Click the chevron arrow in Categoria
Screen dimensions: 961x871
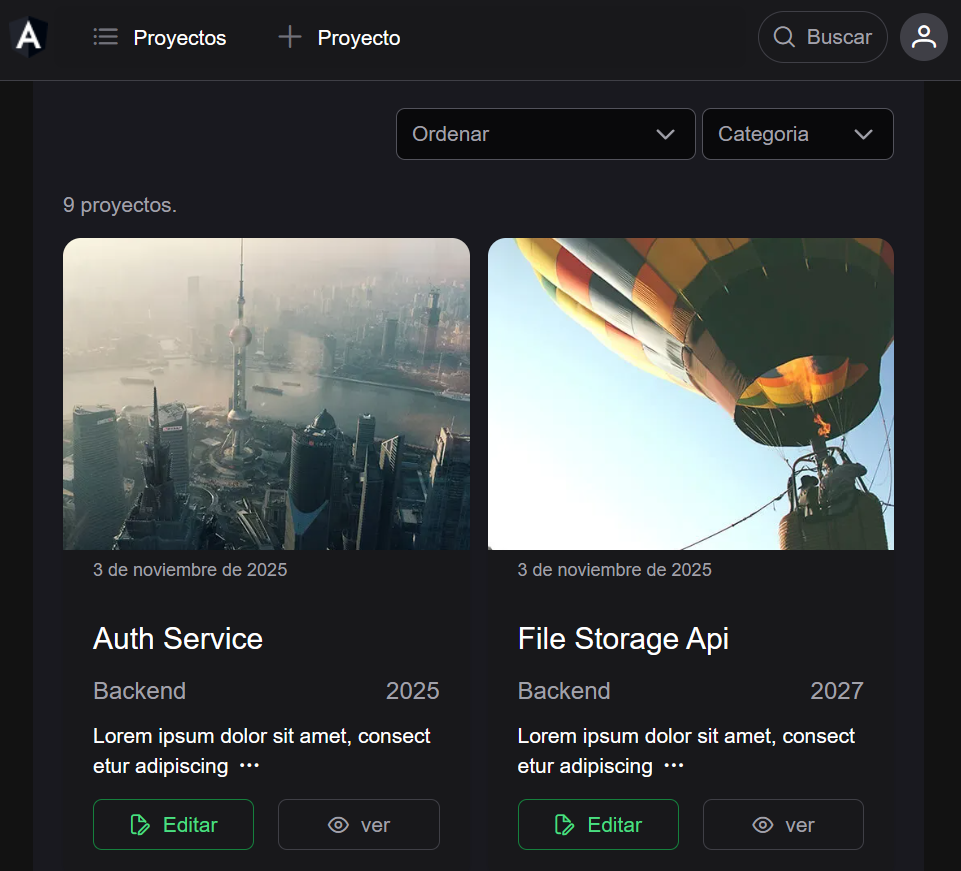(863, 134)
